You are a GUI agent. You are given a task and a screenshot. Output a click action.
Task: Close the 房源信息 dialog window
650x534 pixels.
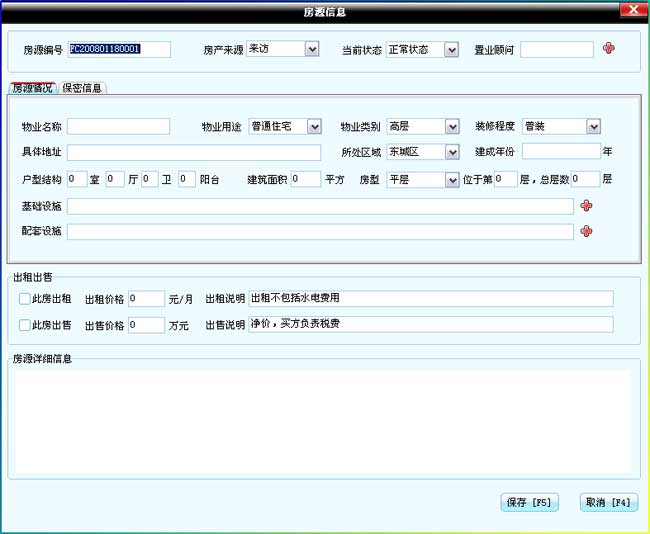click(x=632, y=11)
